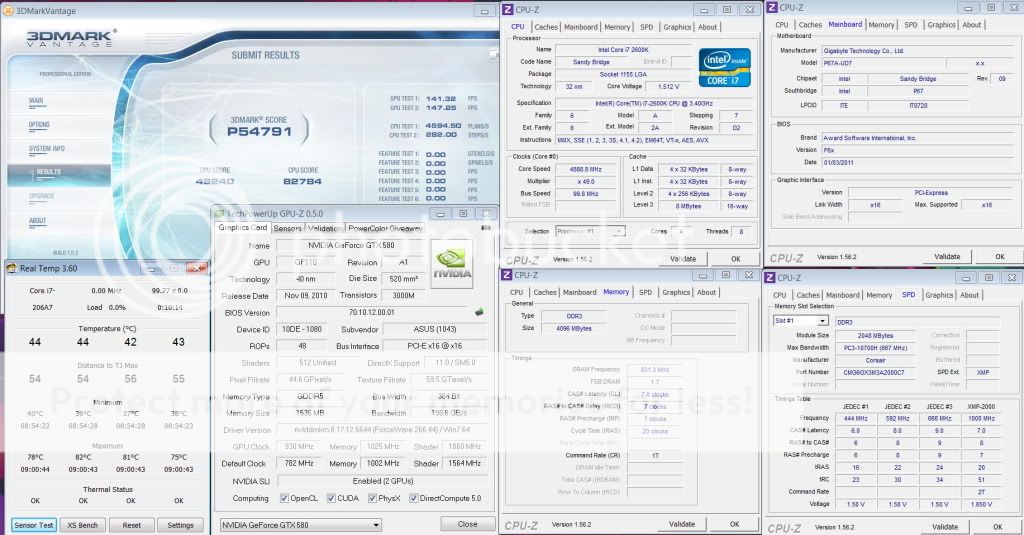Click Validate in CPU-Z Memory window

coord(682,524)
